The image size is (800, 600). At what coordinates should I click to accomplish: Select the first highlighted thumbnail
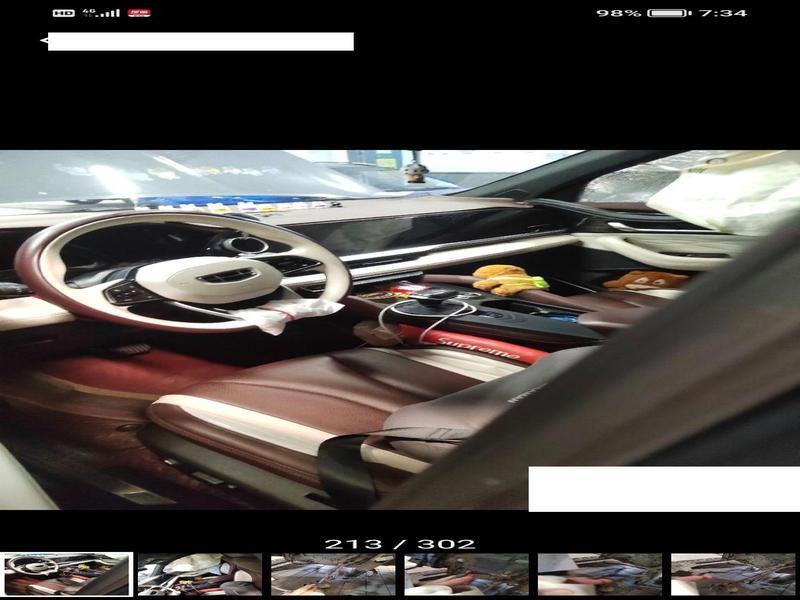[66, 574]
